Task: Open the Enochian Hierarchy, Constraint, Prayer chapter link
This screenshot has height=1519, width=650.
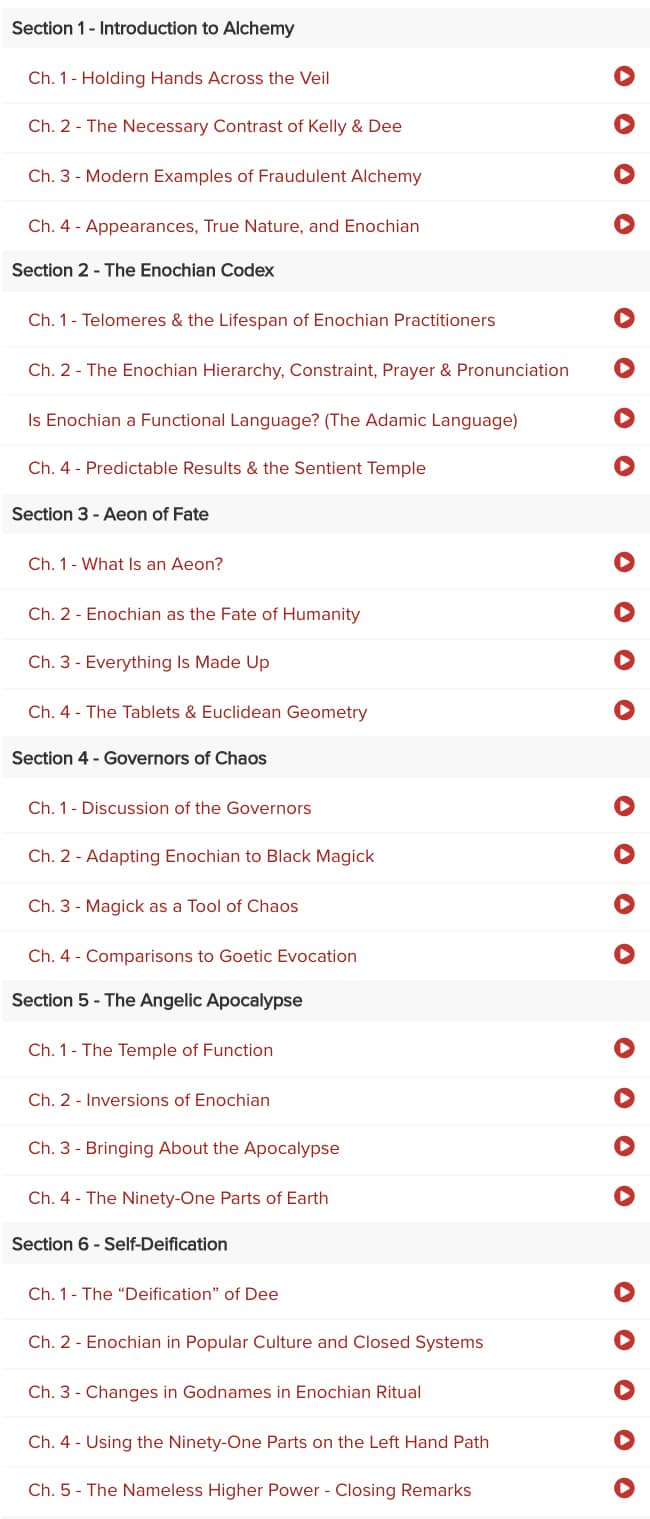Action: (298, 370)
